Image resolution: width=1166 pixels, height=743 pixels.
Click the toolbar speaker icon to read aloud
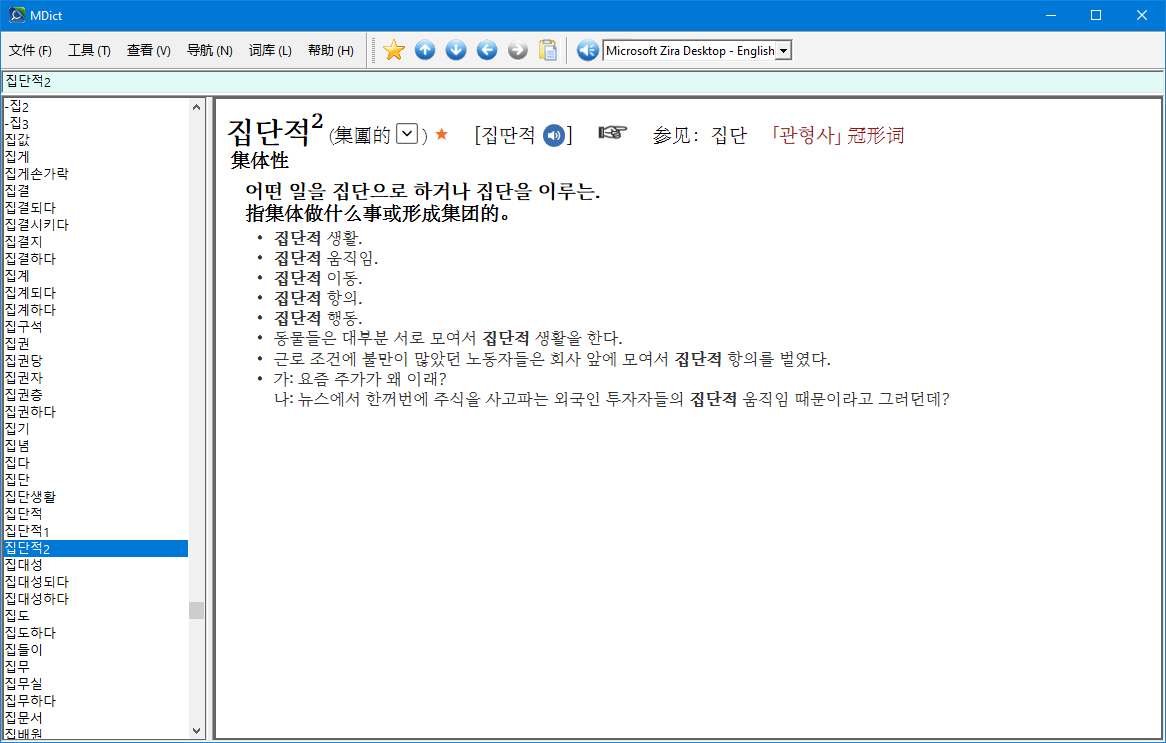coord(587,49)
